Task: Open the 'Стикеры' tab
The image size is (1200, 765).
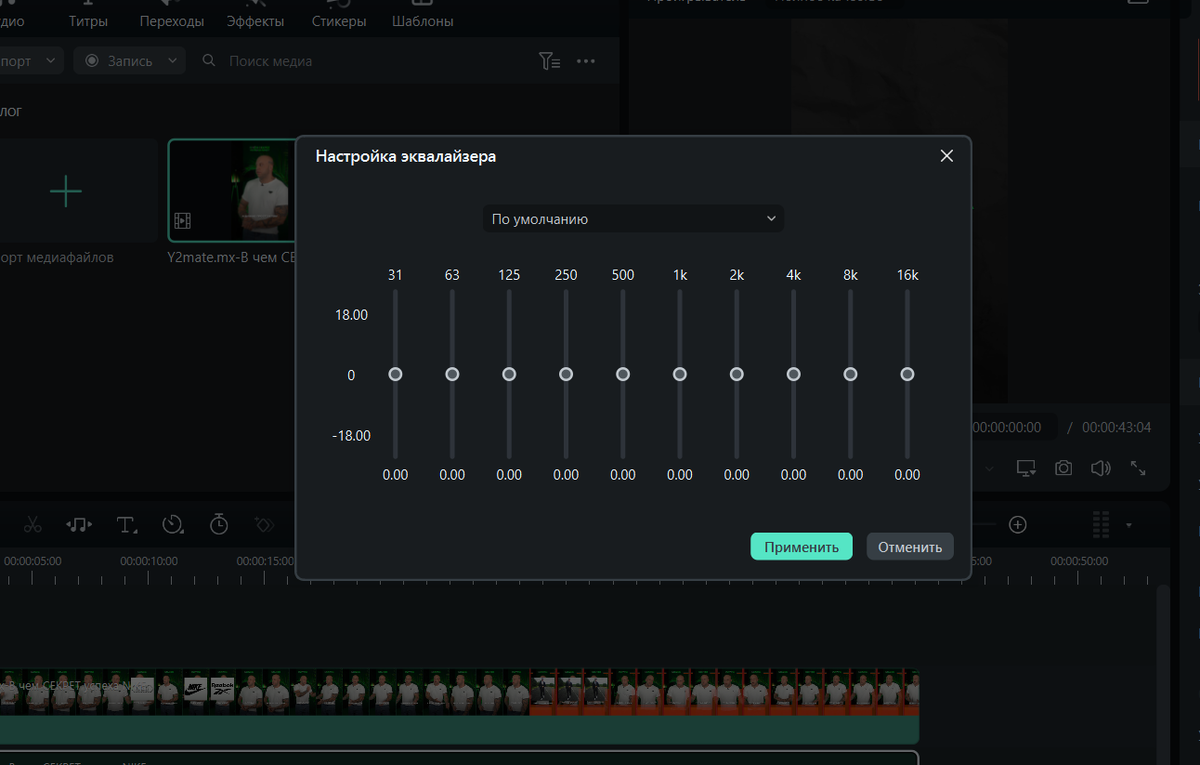Action: point(338,19)
